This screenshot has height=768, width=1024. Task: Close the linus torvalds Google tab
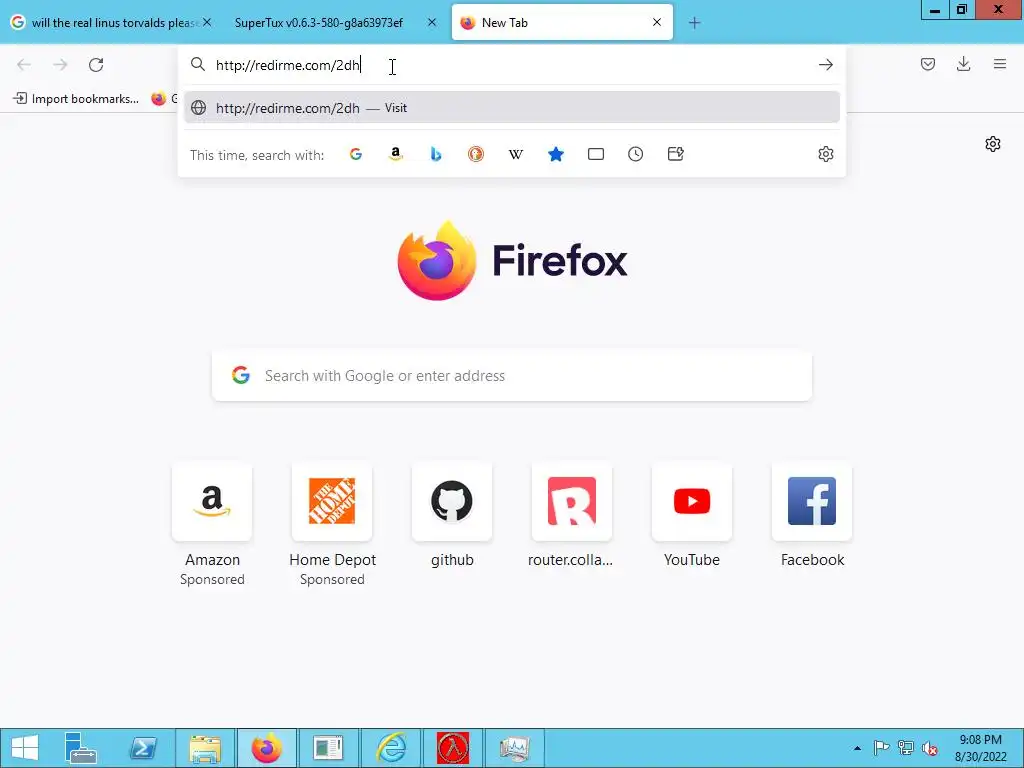[207, 22]
